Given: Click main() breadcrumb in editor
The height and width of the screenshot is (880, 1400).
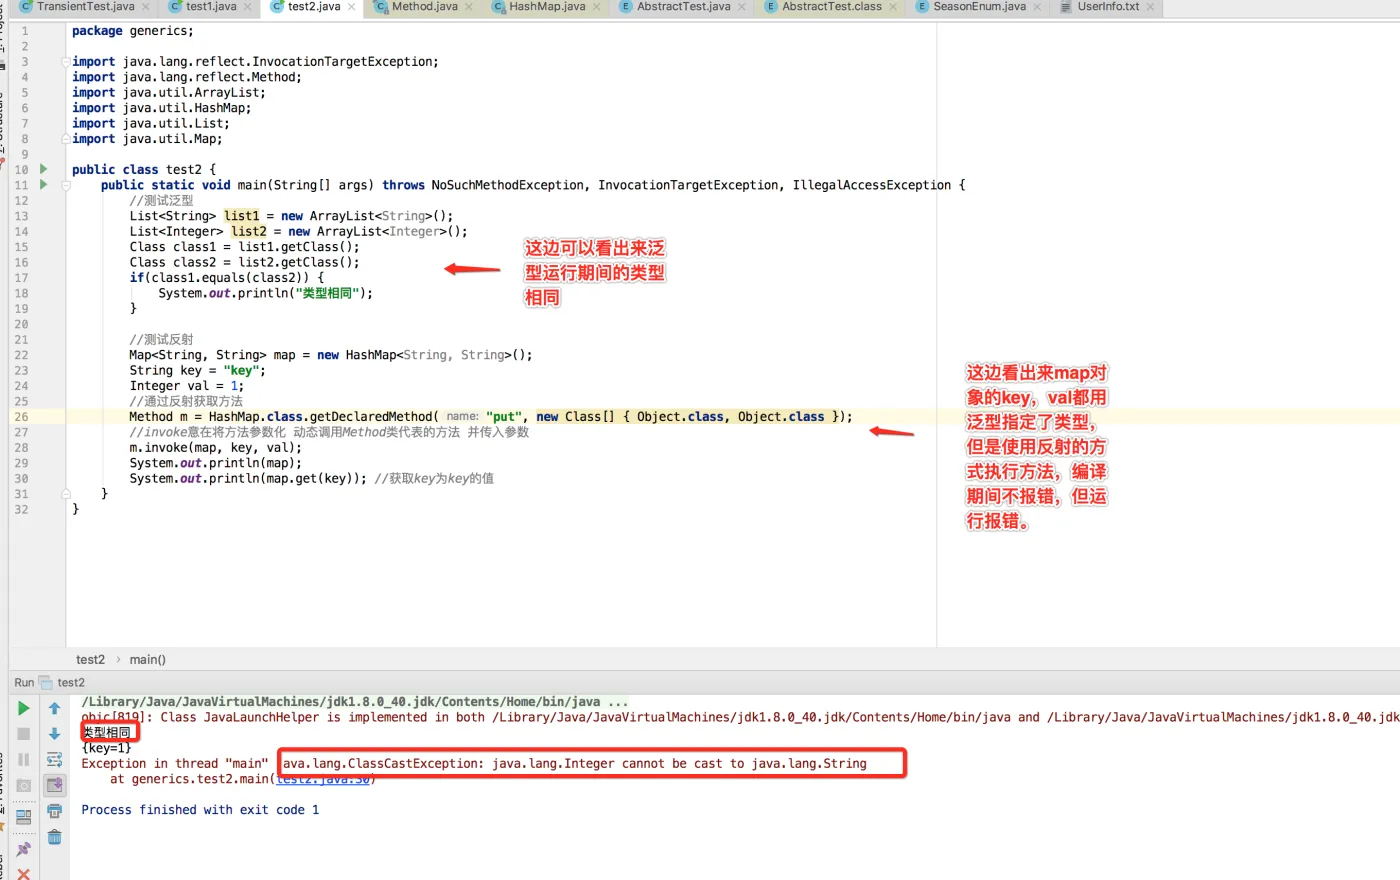Looking at the screenshot, I should [x=147, y=660].
